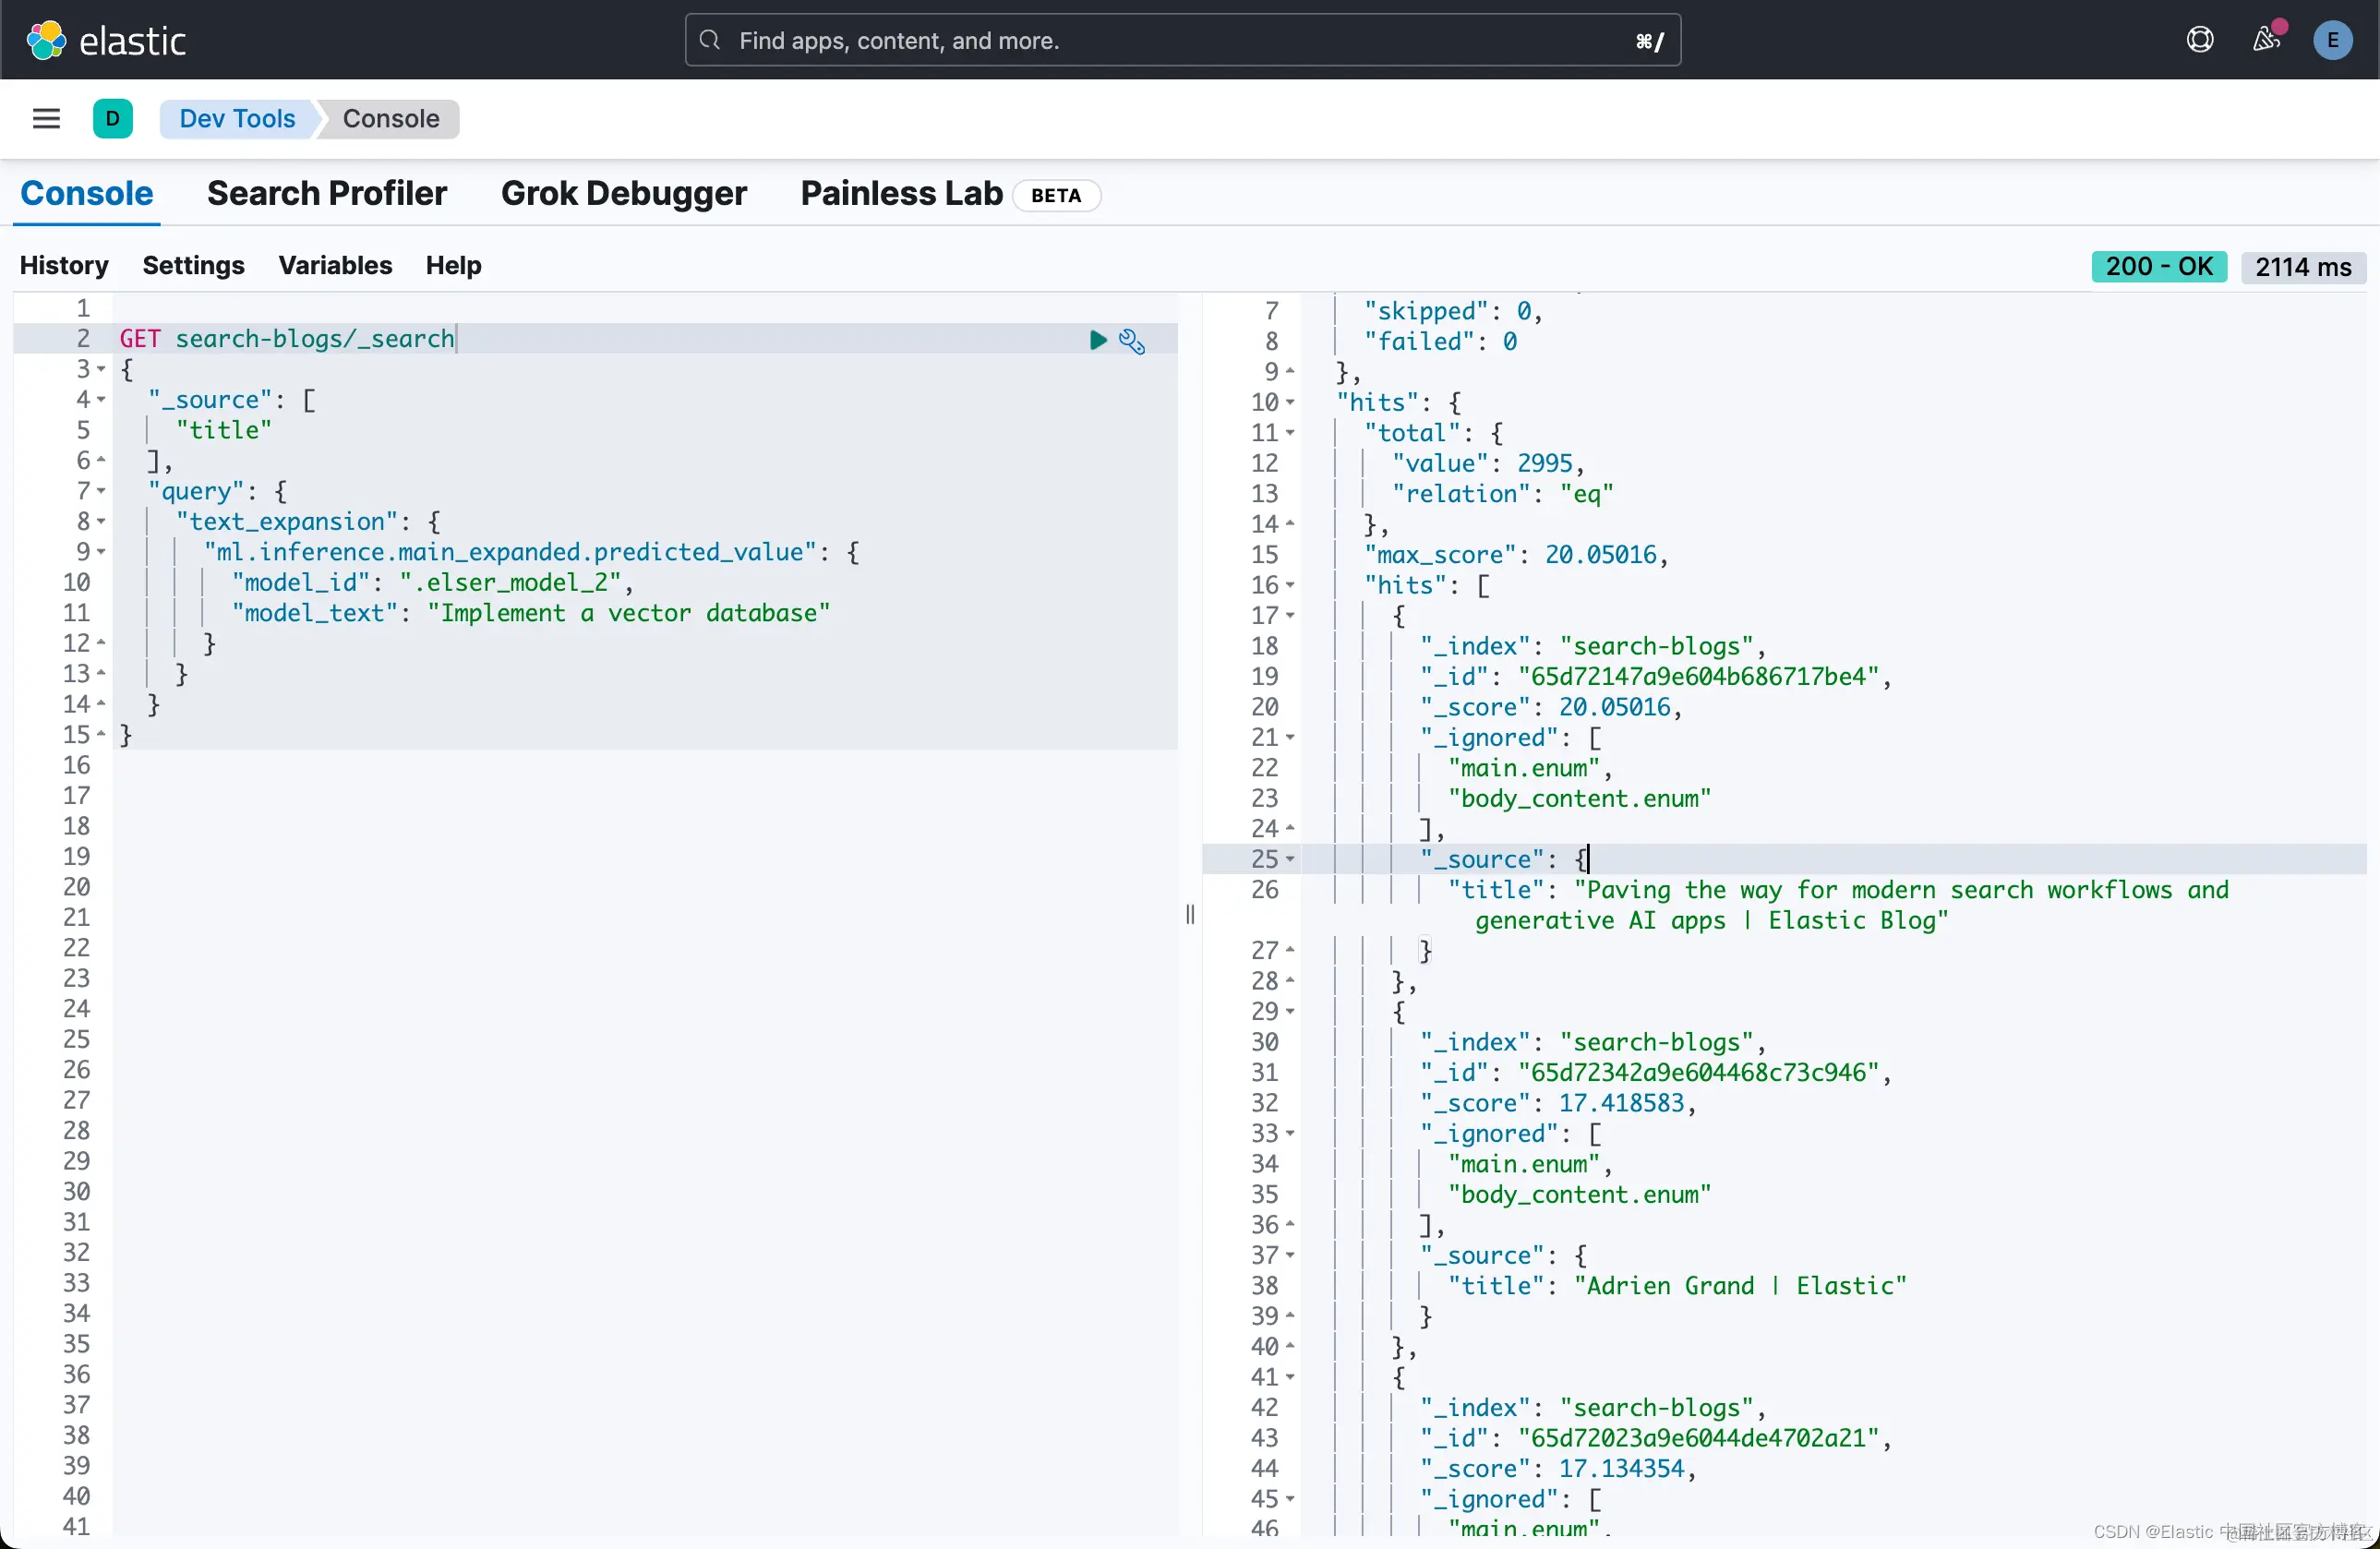Collapse the query block fold arrow on line 7
The image size is (2380, 1549).
pos(101,491)
